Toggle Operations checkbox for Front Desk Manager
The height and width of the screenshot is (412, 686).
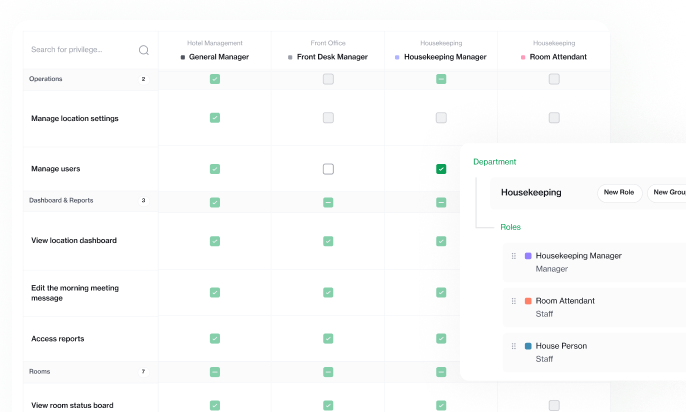(328, 79)
